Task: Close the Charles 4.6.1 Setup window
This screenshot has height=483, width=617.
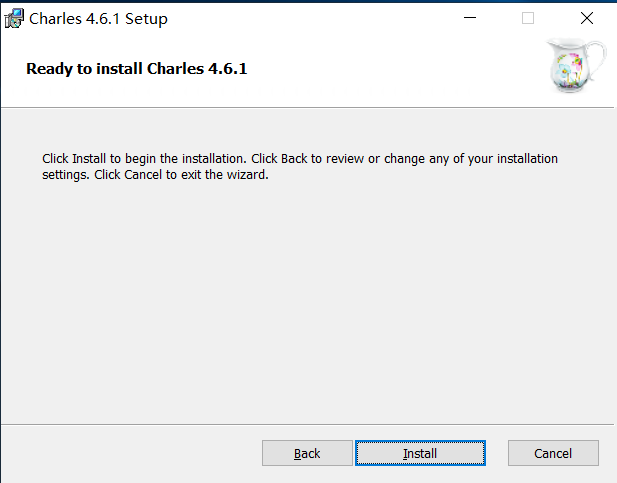Action: pos(587,18)
